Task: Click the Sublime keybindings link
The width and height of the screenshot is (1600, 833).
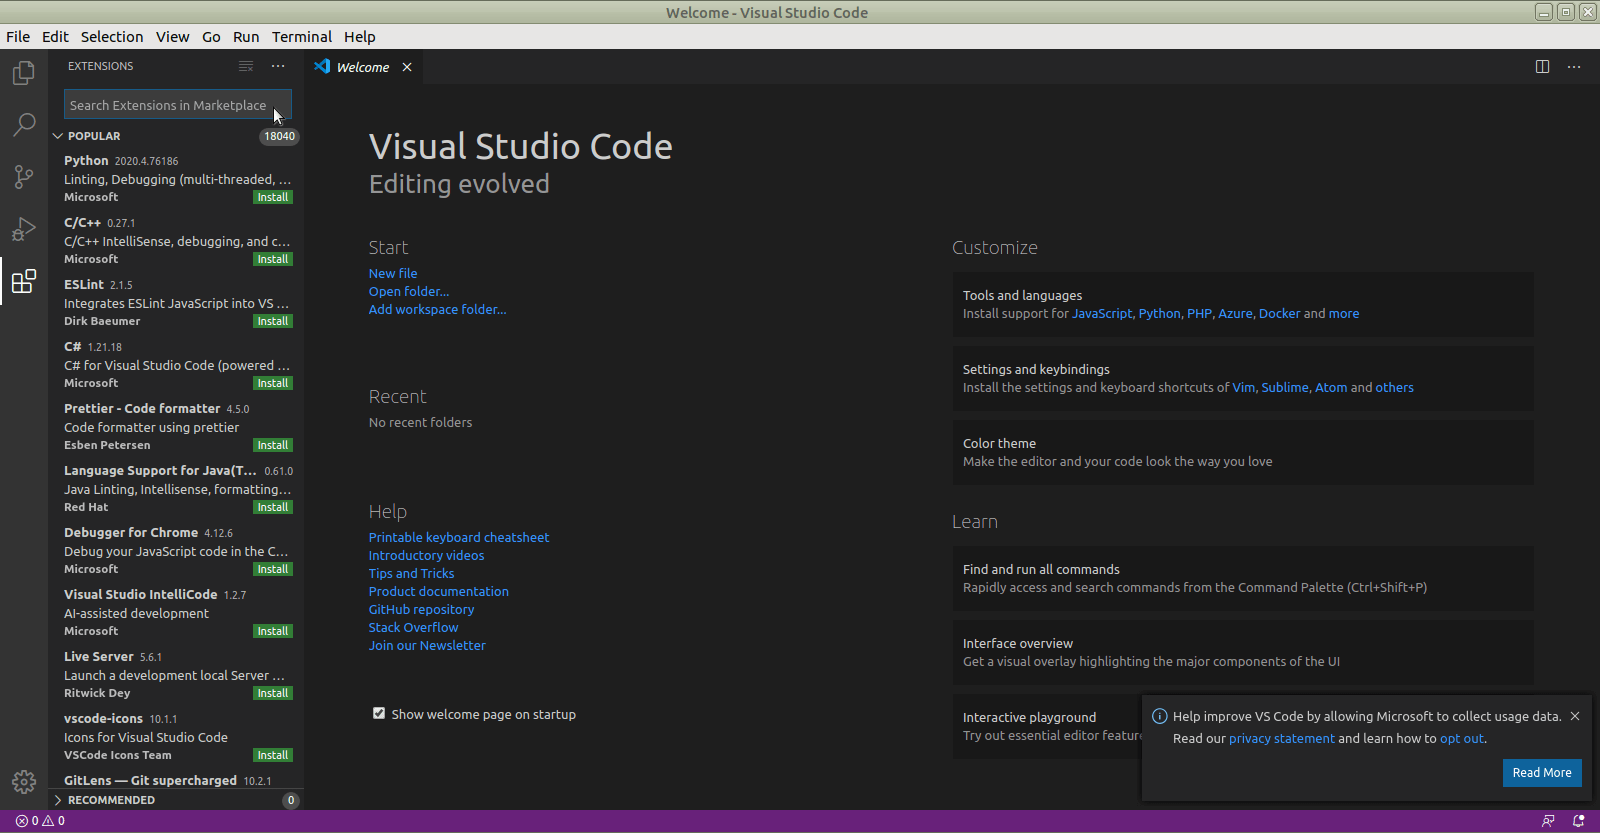Action: (1285, 387)
